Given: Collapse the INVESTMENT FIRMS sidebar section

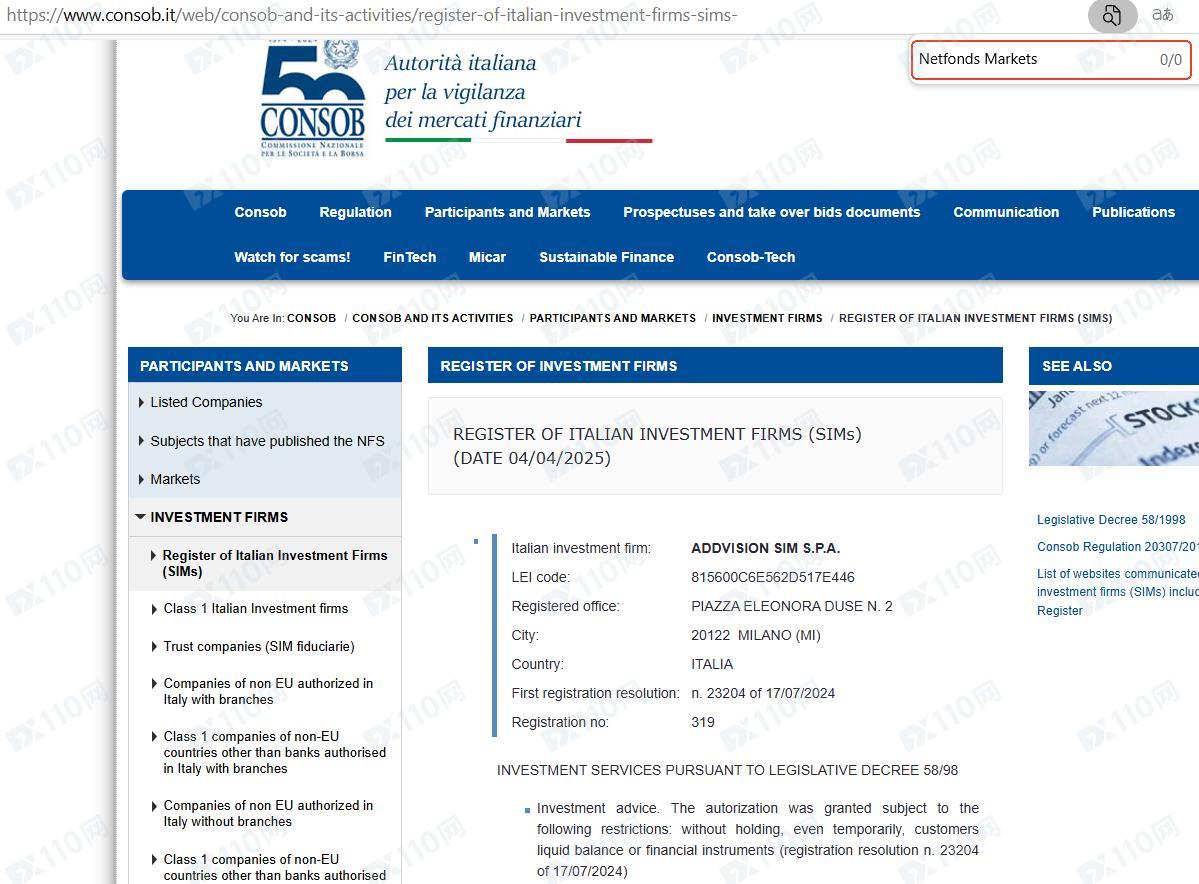Looking at the screenshot, I should [218, 517].
